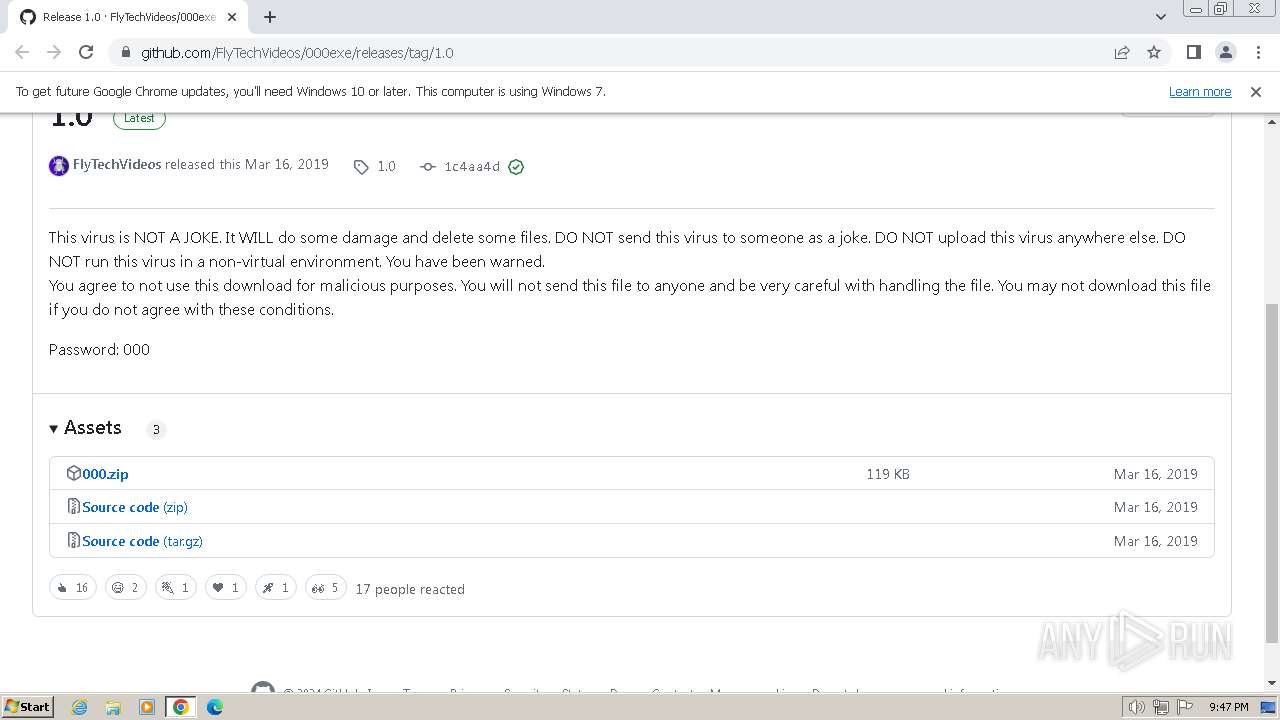The image size is (1280, 720).
Task: Open the Chrome side panel icon
Action: (x=1193, y=52)
